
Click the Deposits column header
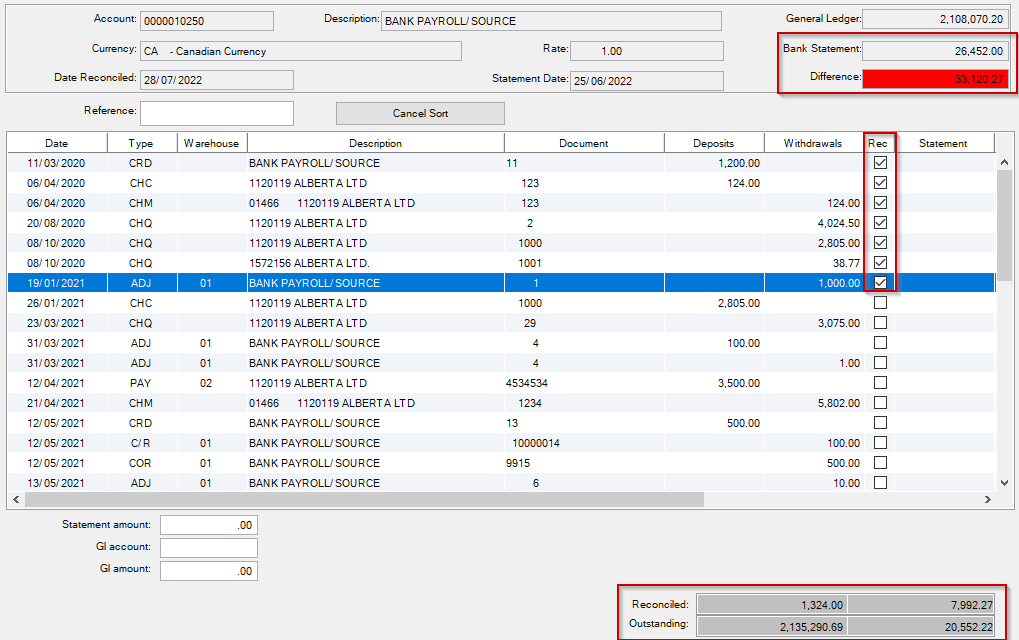pos(713,143)
